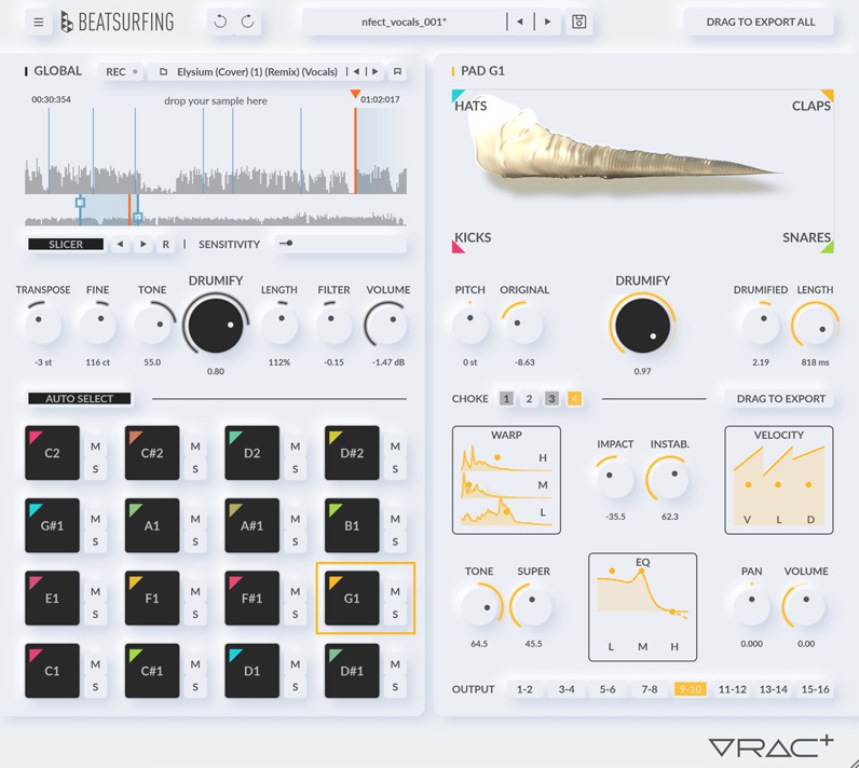Click the VRAC+ logo
Image resolution: width=859 pixels, height=768 pixels.
[x=771, y=747]
